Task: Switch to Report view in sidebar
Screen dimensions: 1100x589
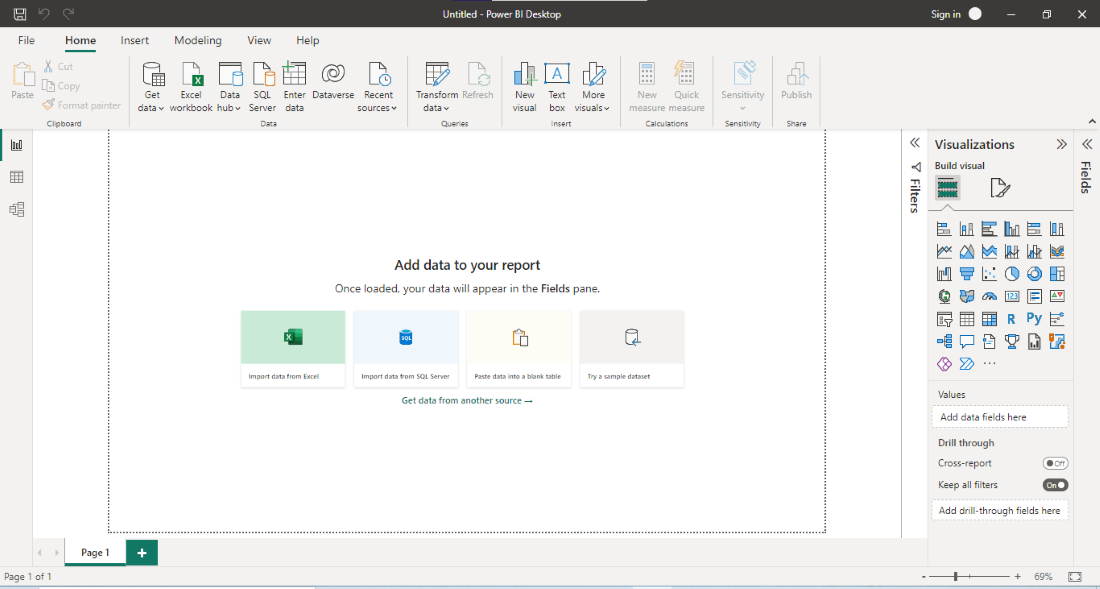Action: (16, 145)
